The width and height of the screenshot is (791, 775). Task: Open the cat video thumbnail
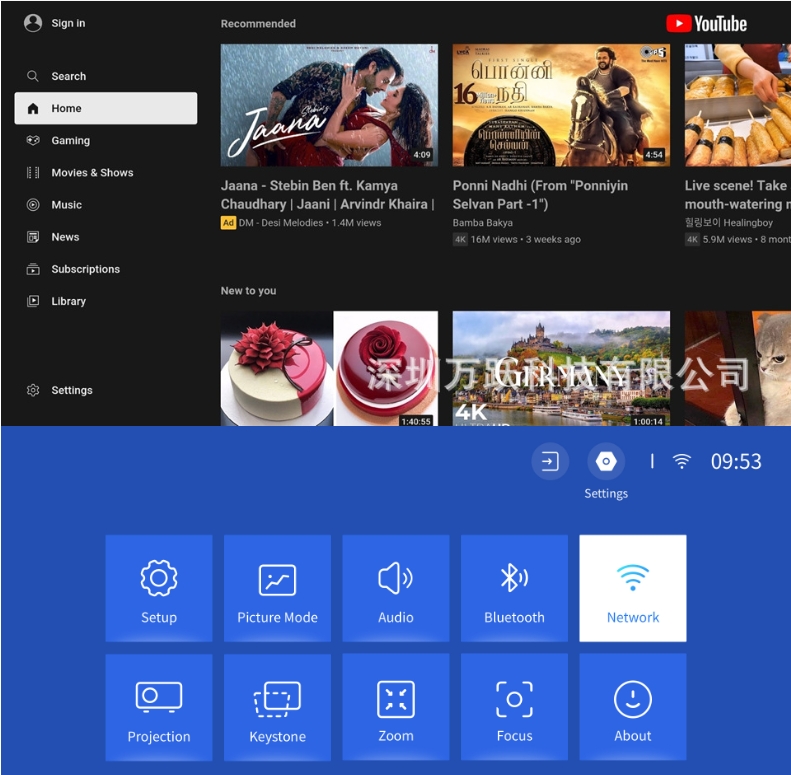(738, 368)
